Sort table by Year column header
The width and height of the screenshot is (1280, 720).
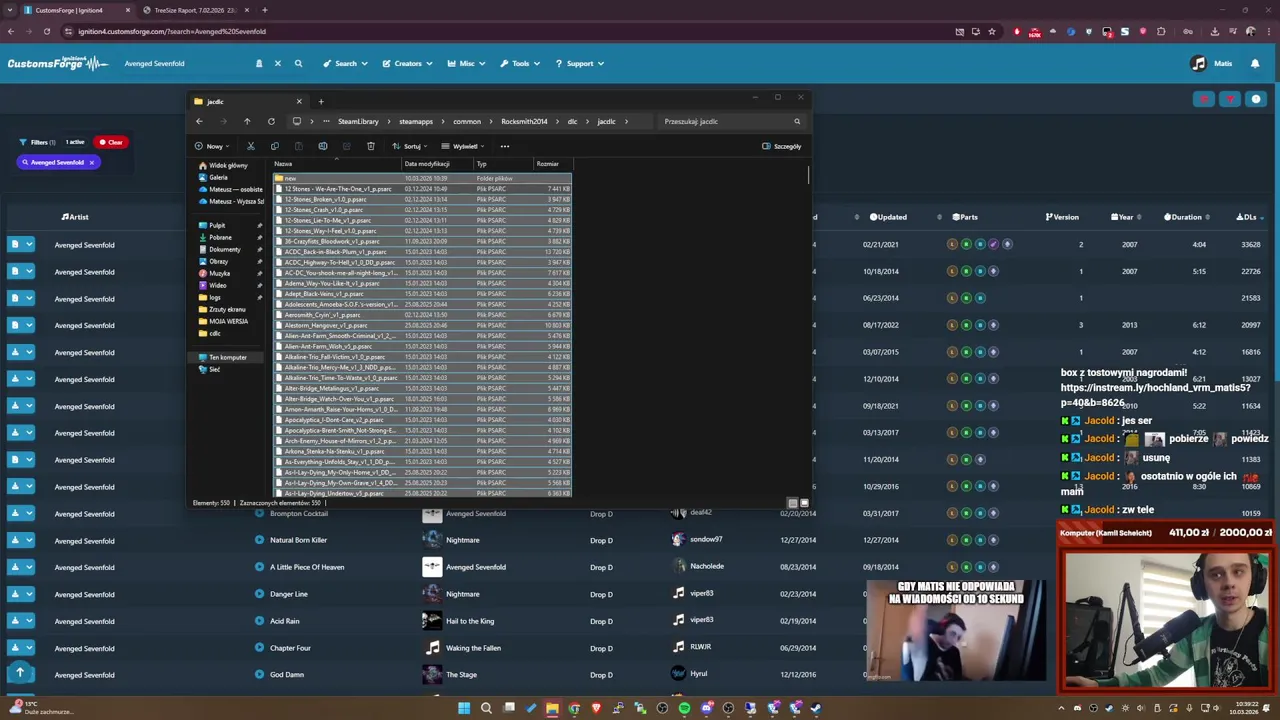[1122, 217]
